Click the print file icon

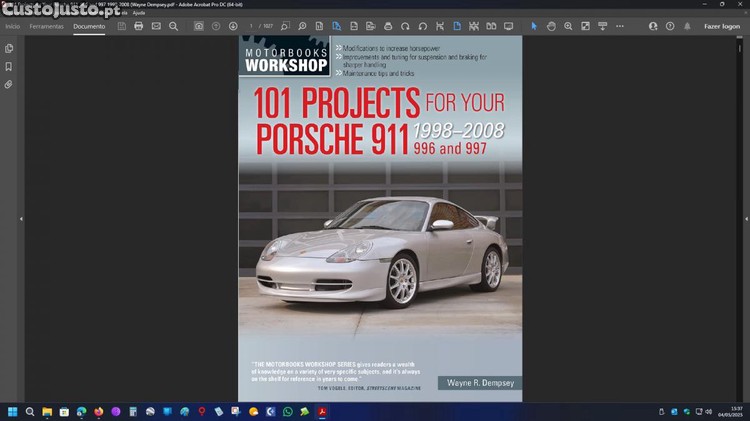coord(139,26)
